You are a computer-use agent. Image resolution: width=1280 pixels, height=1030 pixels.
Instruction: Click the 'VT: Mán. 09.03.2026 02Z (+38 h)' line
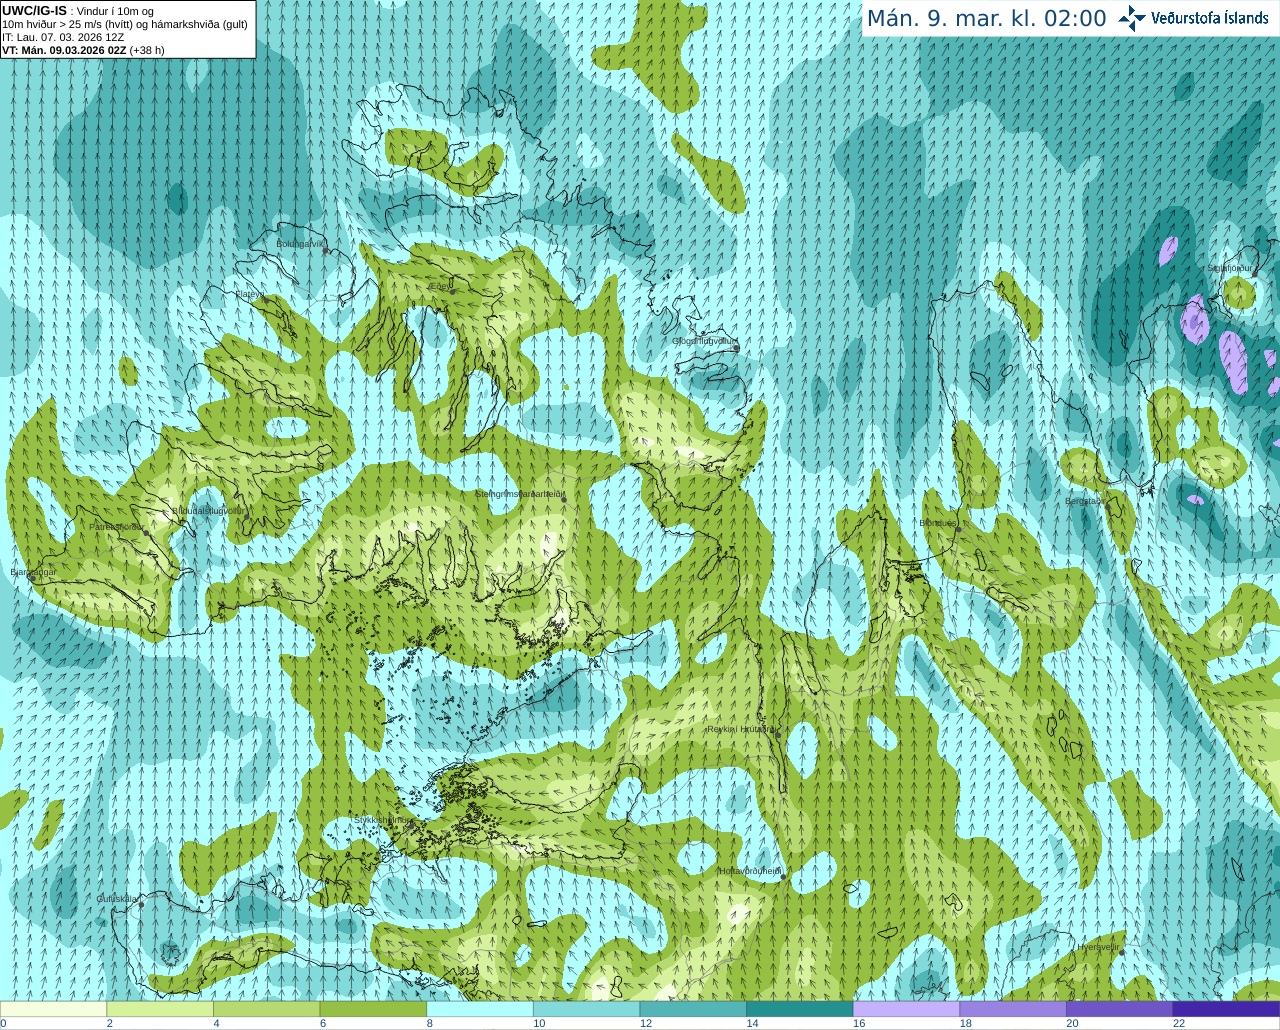pyautogui.click(x=83, y=50)
